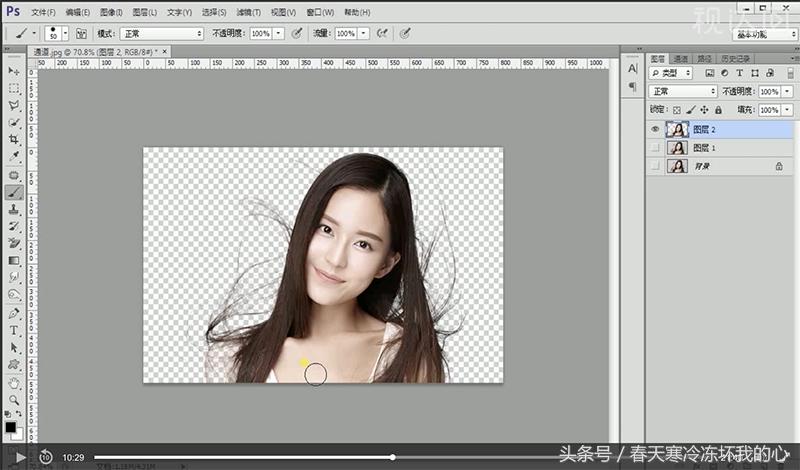Select the Rectangular Marquee tool
The image size is (800, 470).
(14, 88)
